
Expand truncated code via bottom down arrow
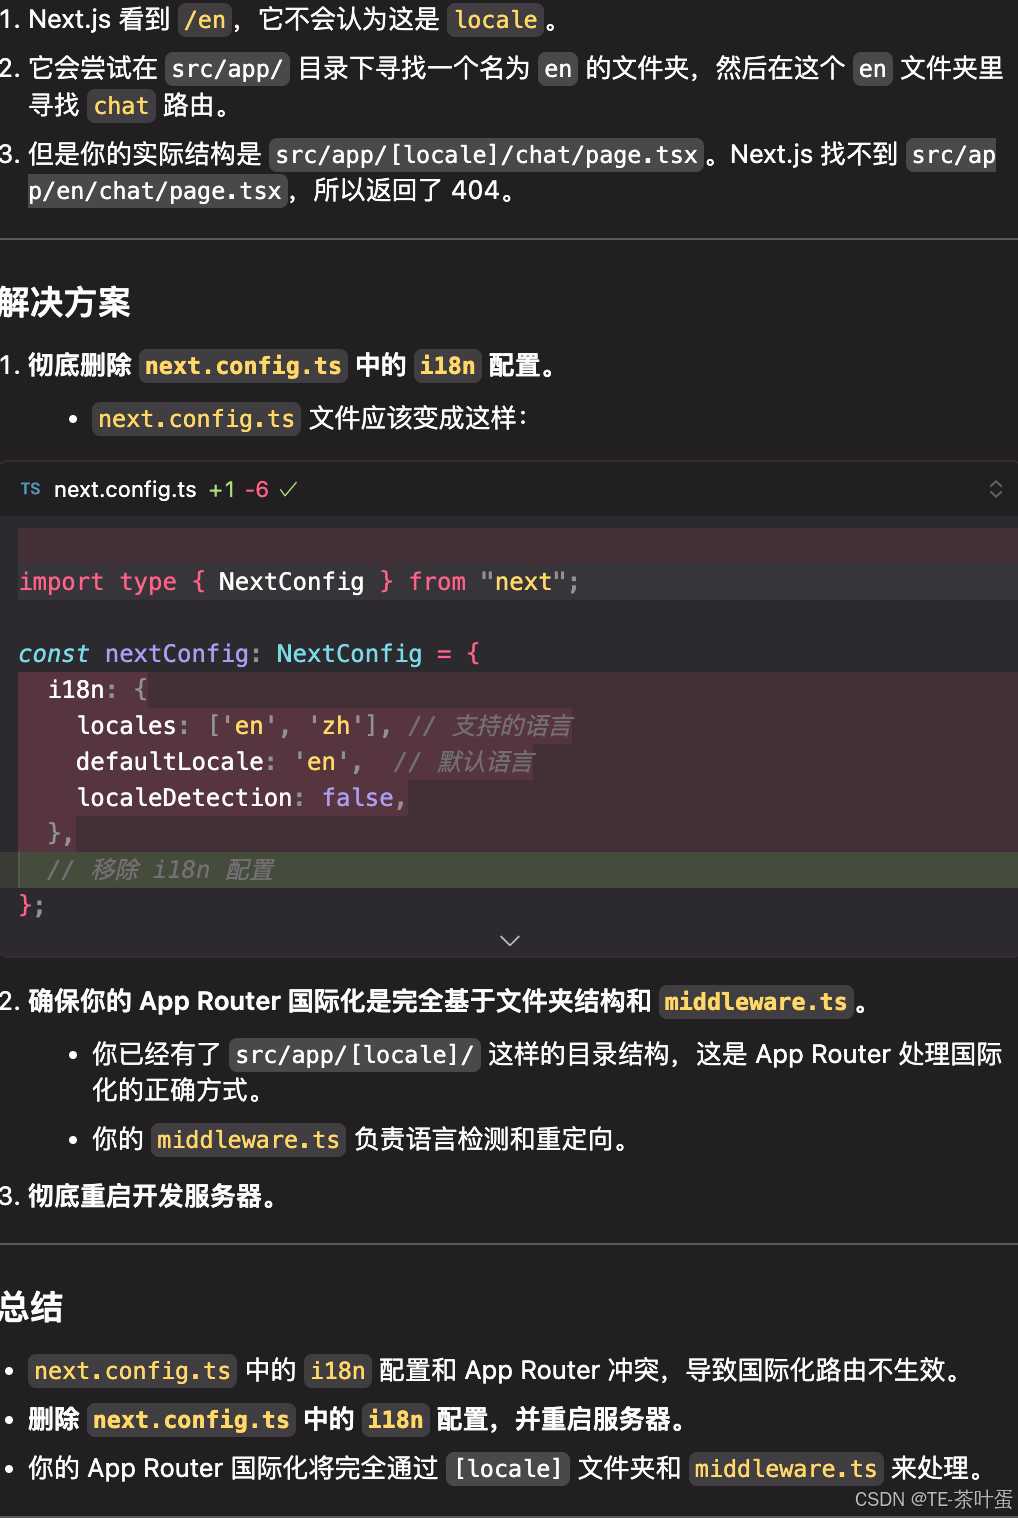510,940
